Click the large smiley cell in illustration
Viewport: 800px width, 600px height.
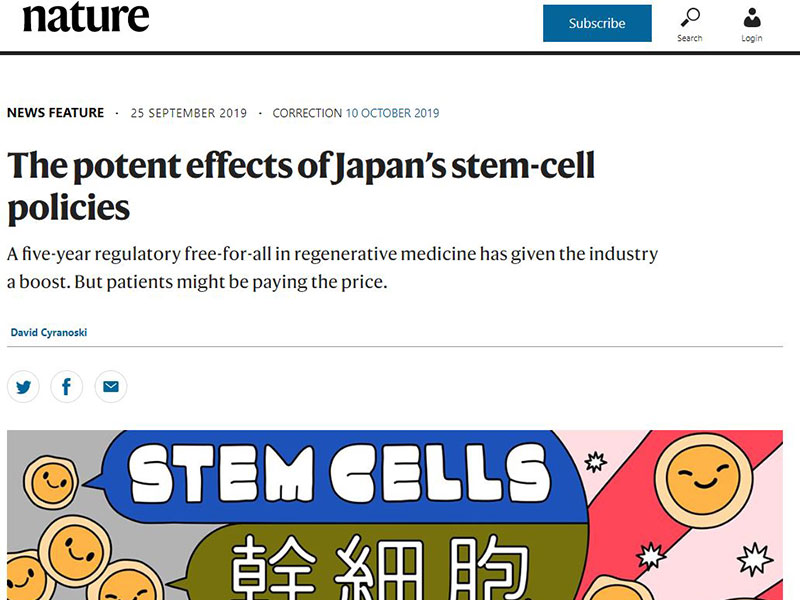click(703, 480)
